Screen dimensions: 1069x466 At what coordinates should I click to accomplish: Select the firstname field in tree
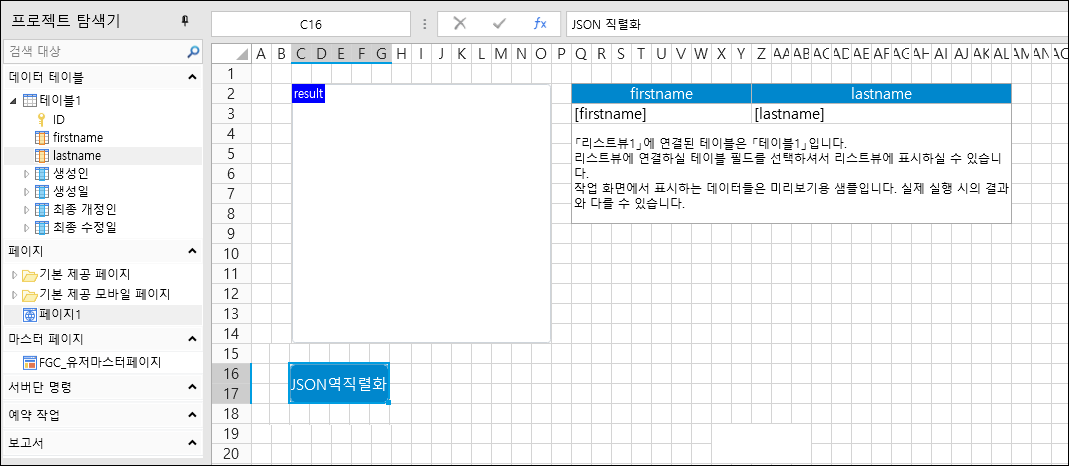[x=77, y=137]
